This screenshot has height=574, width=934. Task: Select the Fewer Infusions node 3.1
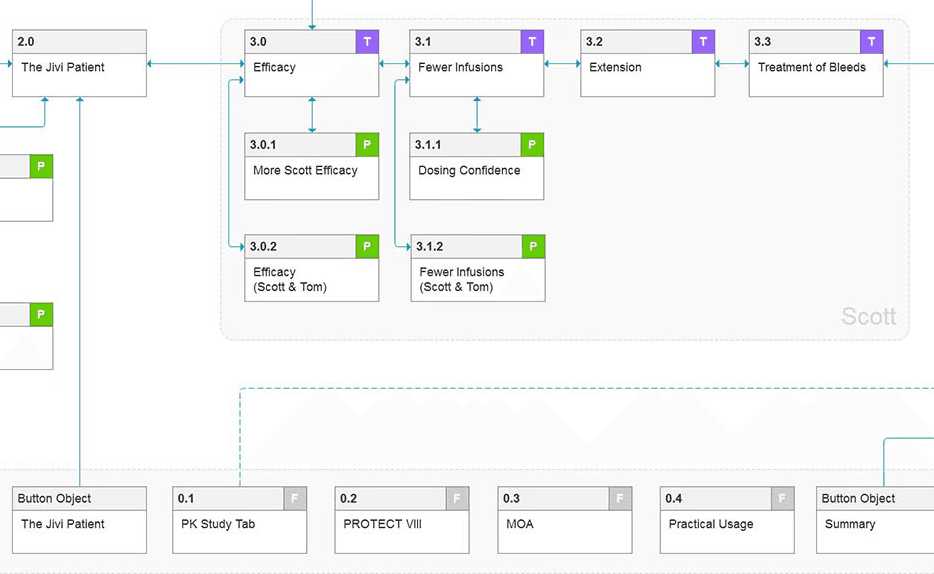477,63
